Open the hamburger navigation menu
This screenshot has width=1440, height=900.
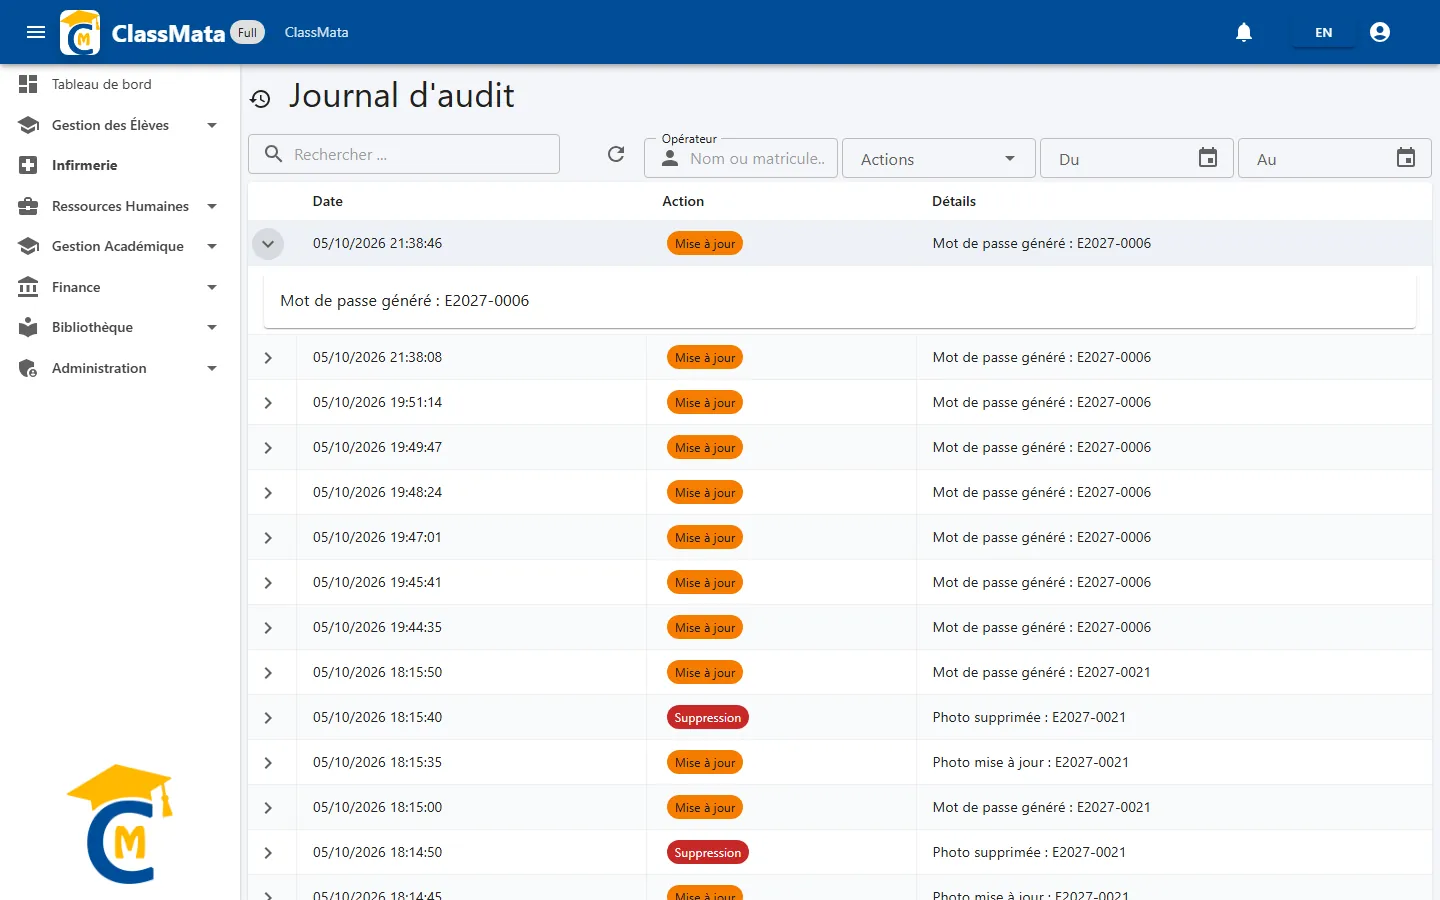[36, 32]
